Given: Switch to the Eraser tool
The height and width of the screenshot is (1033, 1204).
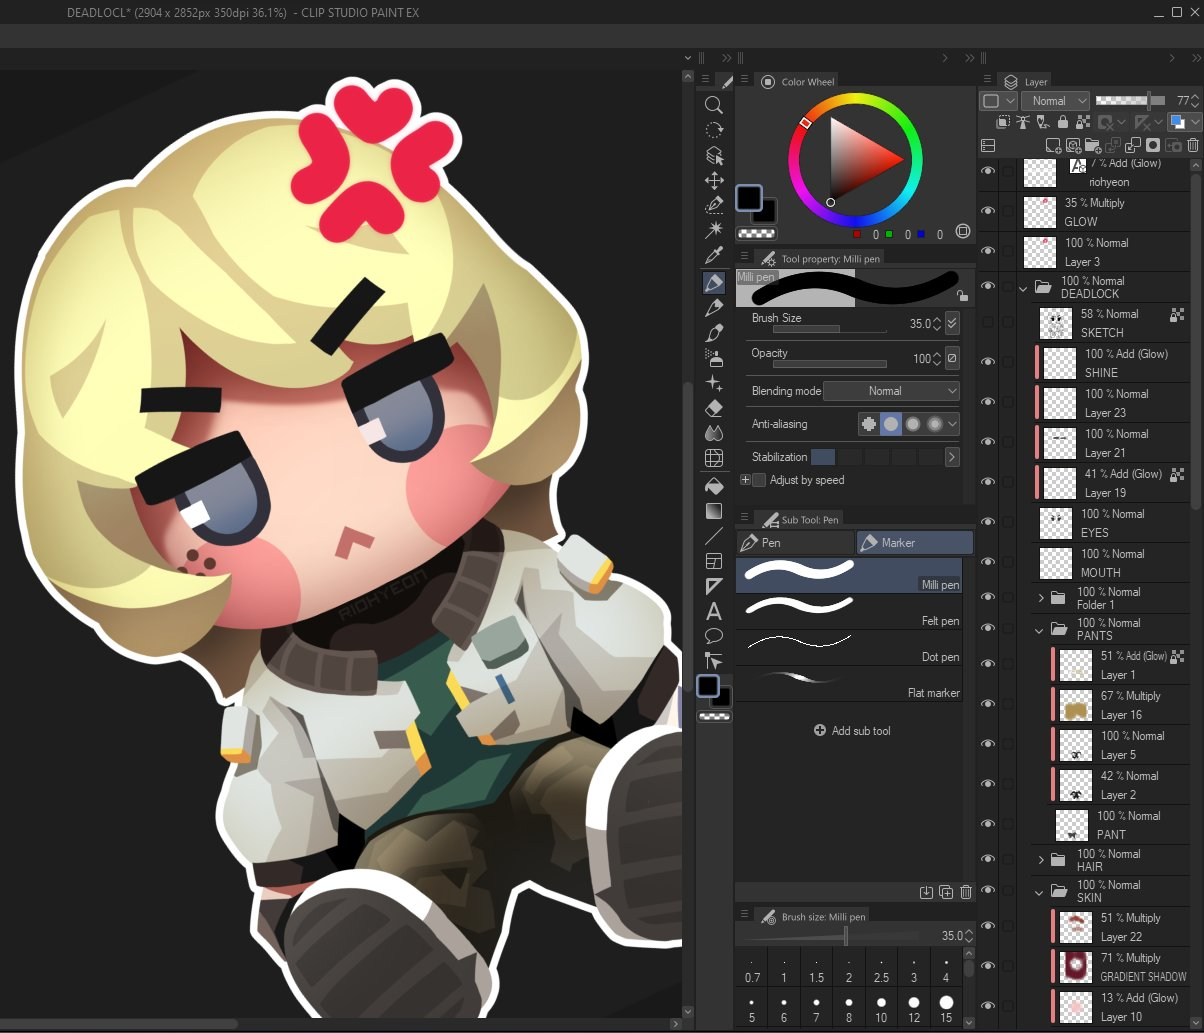Looking at the screenshot, I should (714, 407).
